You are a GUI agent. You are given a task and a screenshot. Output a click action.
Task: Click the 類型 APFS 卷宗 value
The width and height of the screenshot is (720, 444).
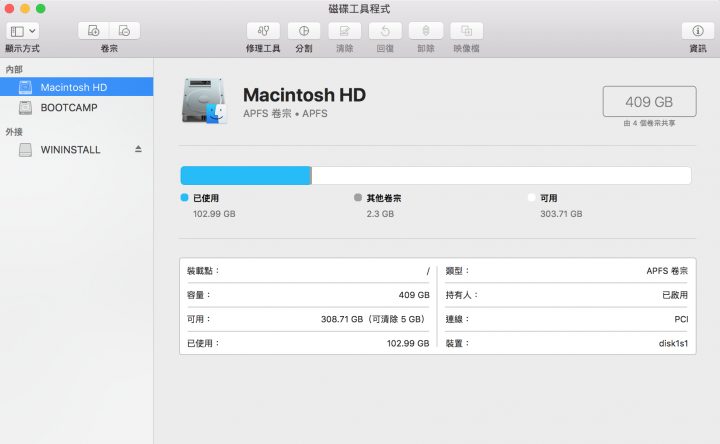(667, 271)
